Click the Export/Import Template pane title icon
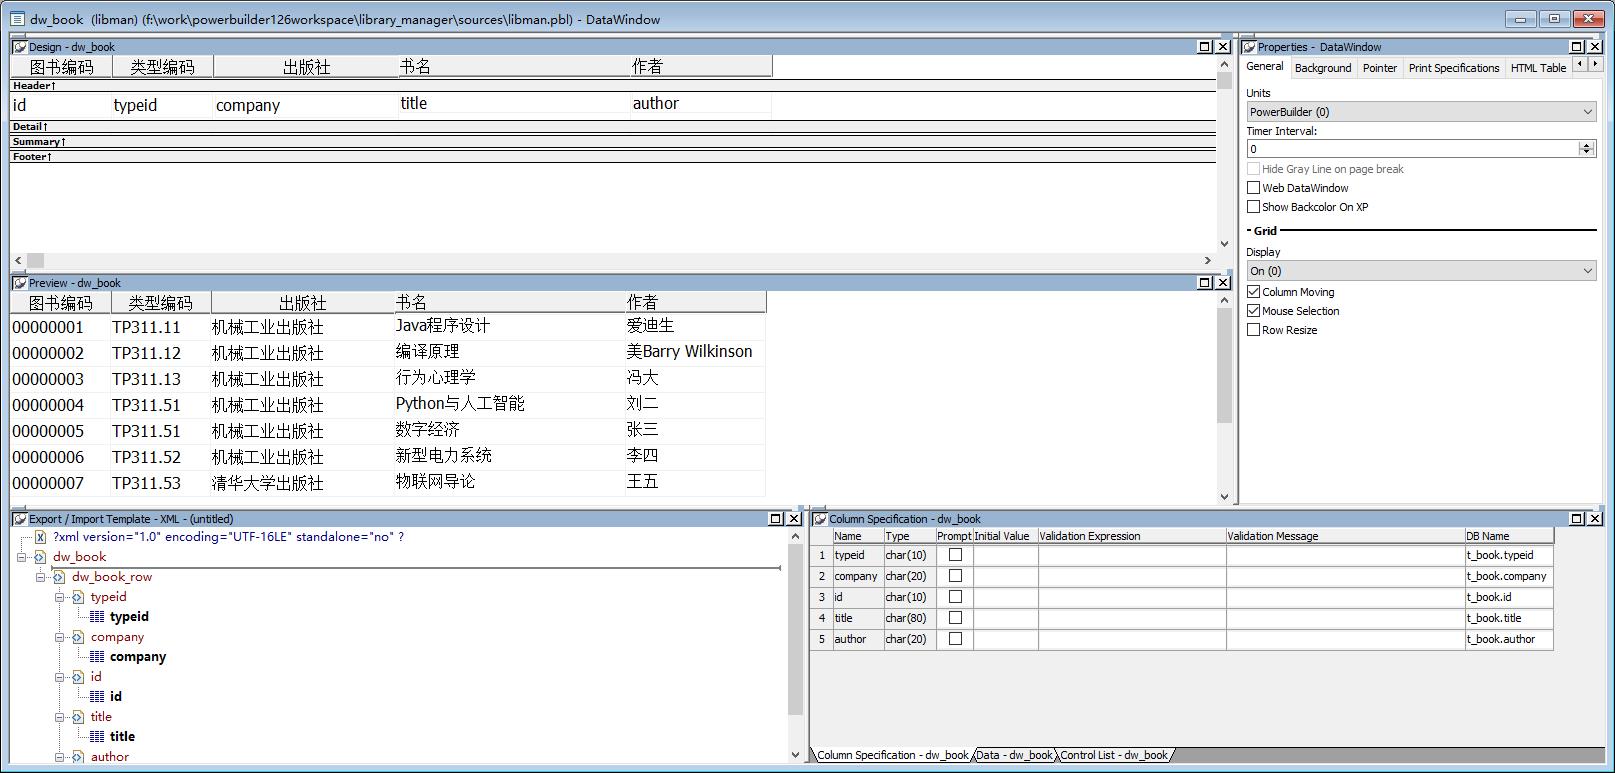The width and height of the screenshot is (1615, 773). tap(20, 519)
